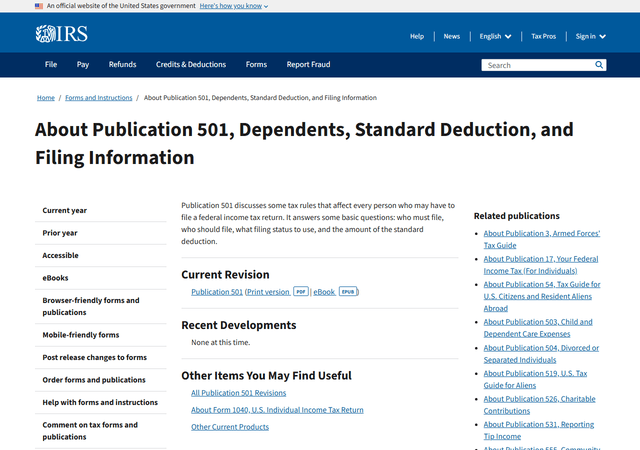640x450 pixels.
Task: Open Mobile-friendly forms
Action: [101, 335]
